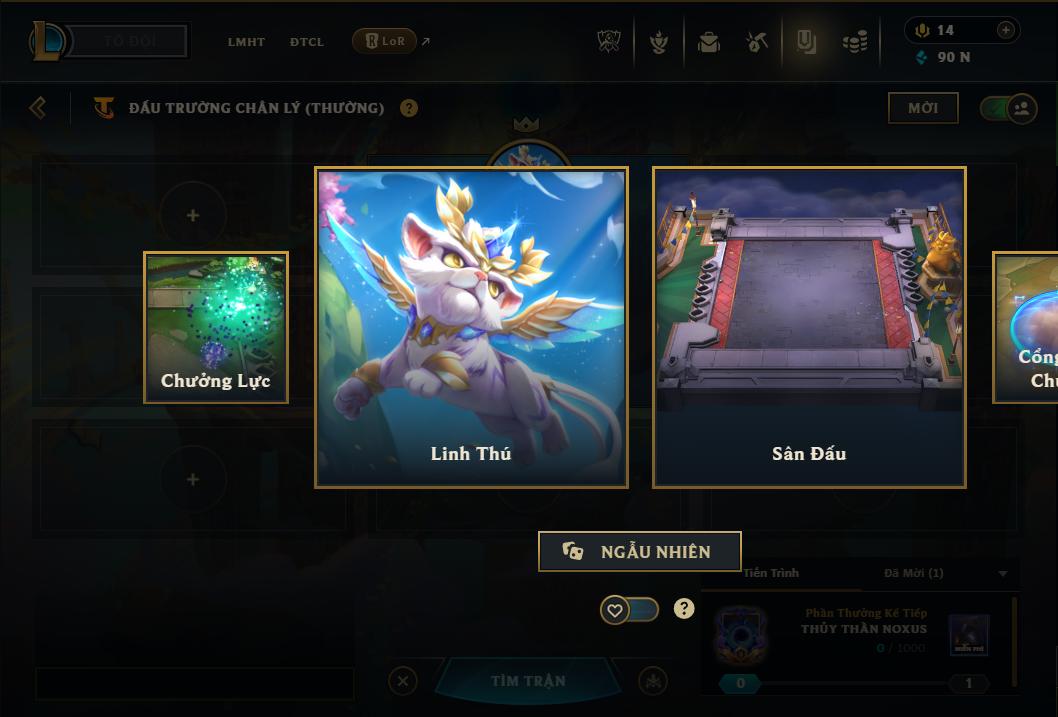Image resolution: width=1058 pixels, height=717 pixels.
Task: Toggle the favorites-only heart switch
Action: click(x=629, y=610)
